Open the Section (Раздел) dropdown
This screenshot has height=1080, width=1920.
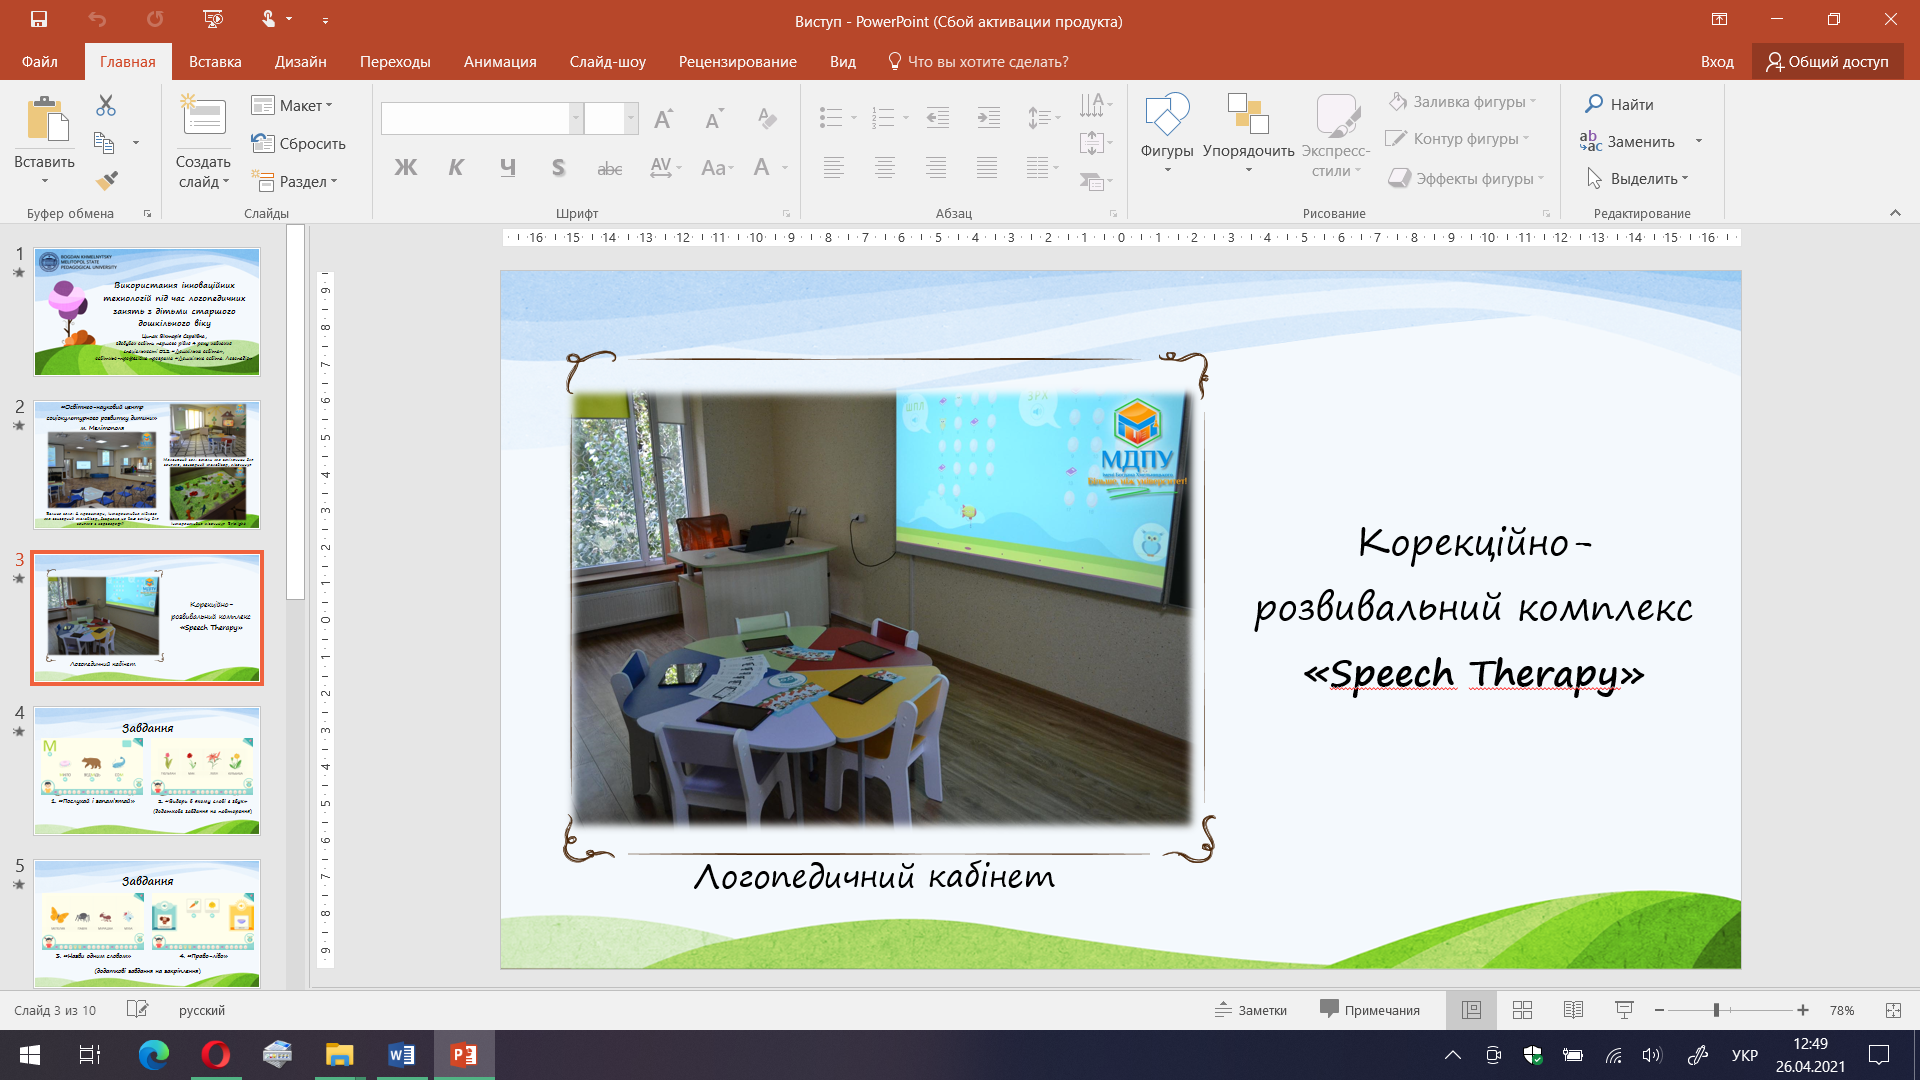pyautogui.click(x=295, y=181)
